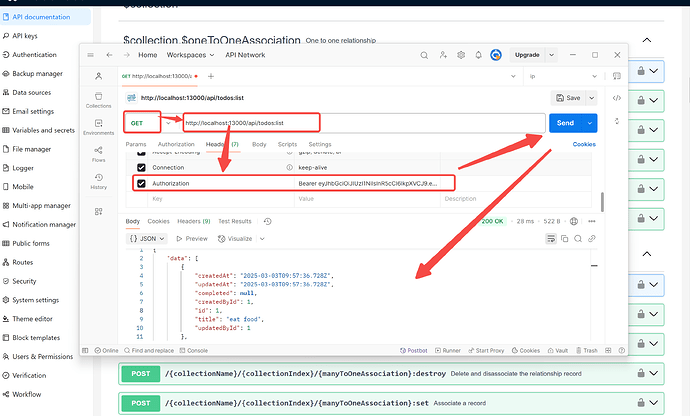Go back with Postman left arrow
The height and width of the screenshot is (416, 690).
click(x=109, y=55)
